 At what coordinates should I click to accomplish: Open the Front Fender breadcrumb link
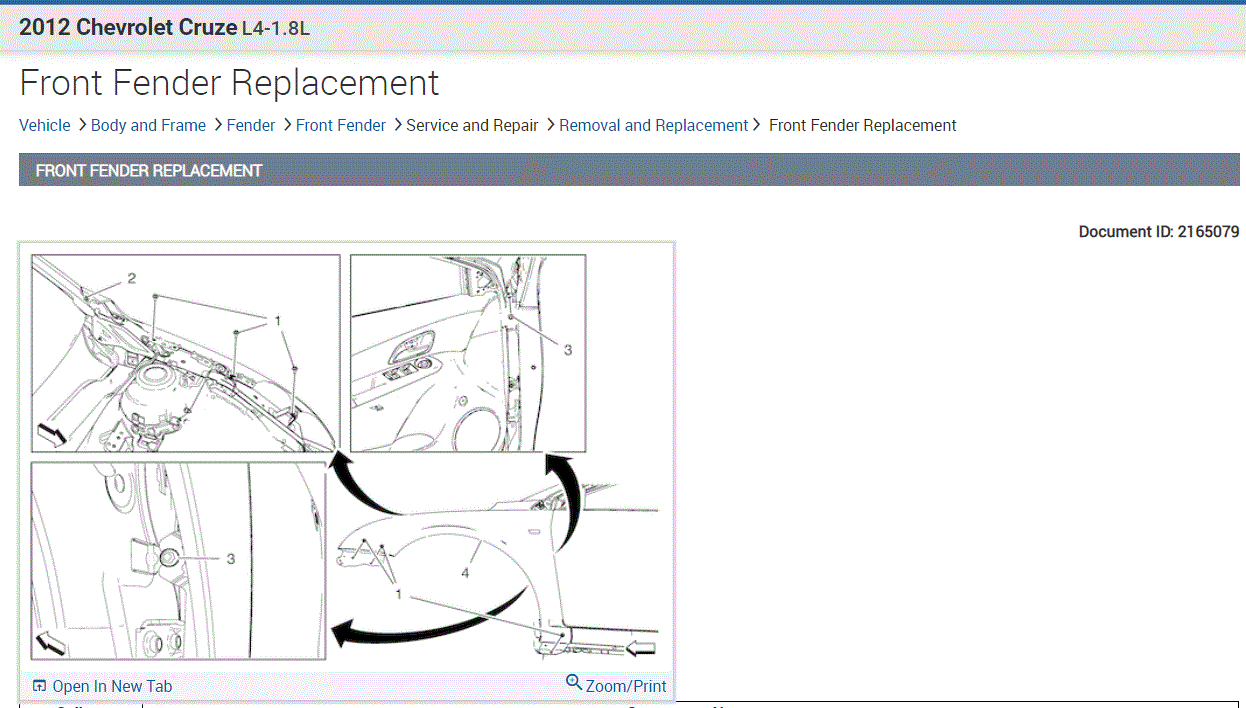pyautogui.click(x=341, y=125)
